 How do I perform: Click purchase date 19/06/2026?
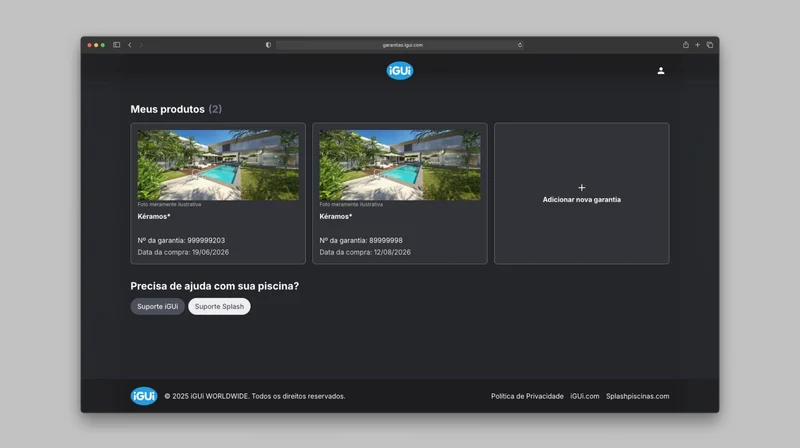(210, 252)
